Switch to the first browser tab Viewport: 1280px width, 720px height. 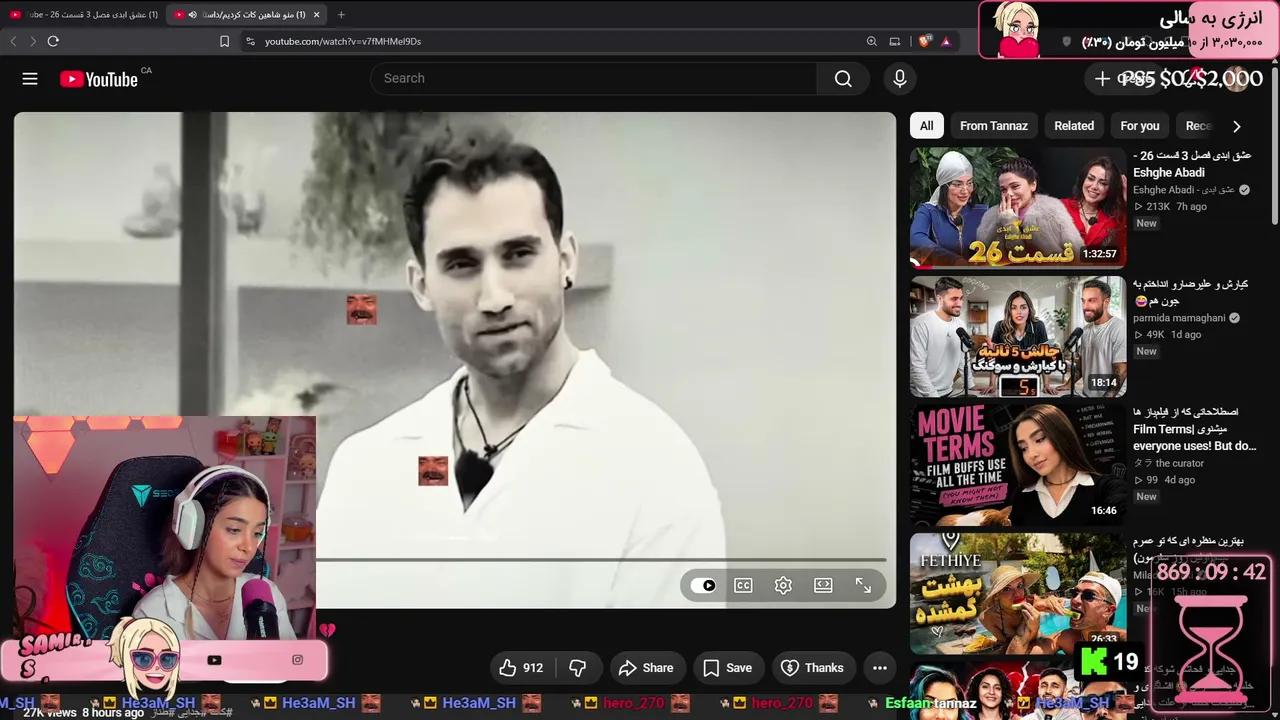coord(82,15)
